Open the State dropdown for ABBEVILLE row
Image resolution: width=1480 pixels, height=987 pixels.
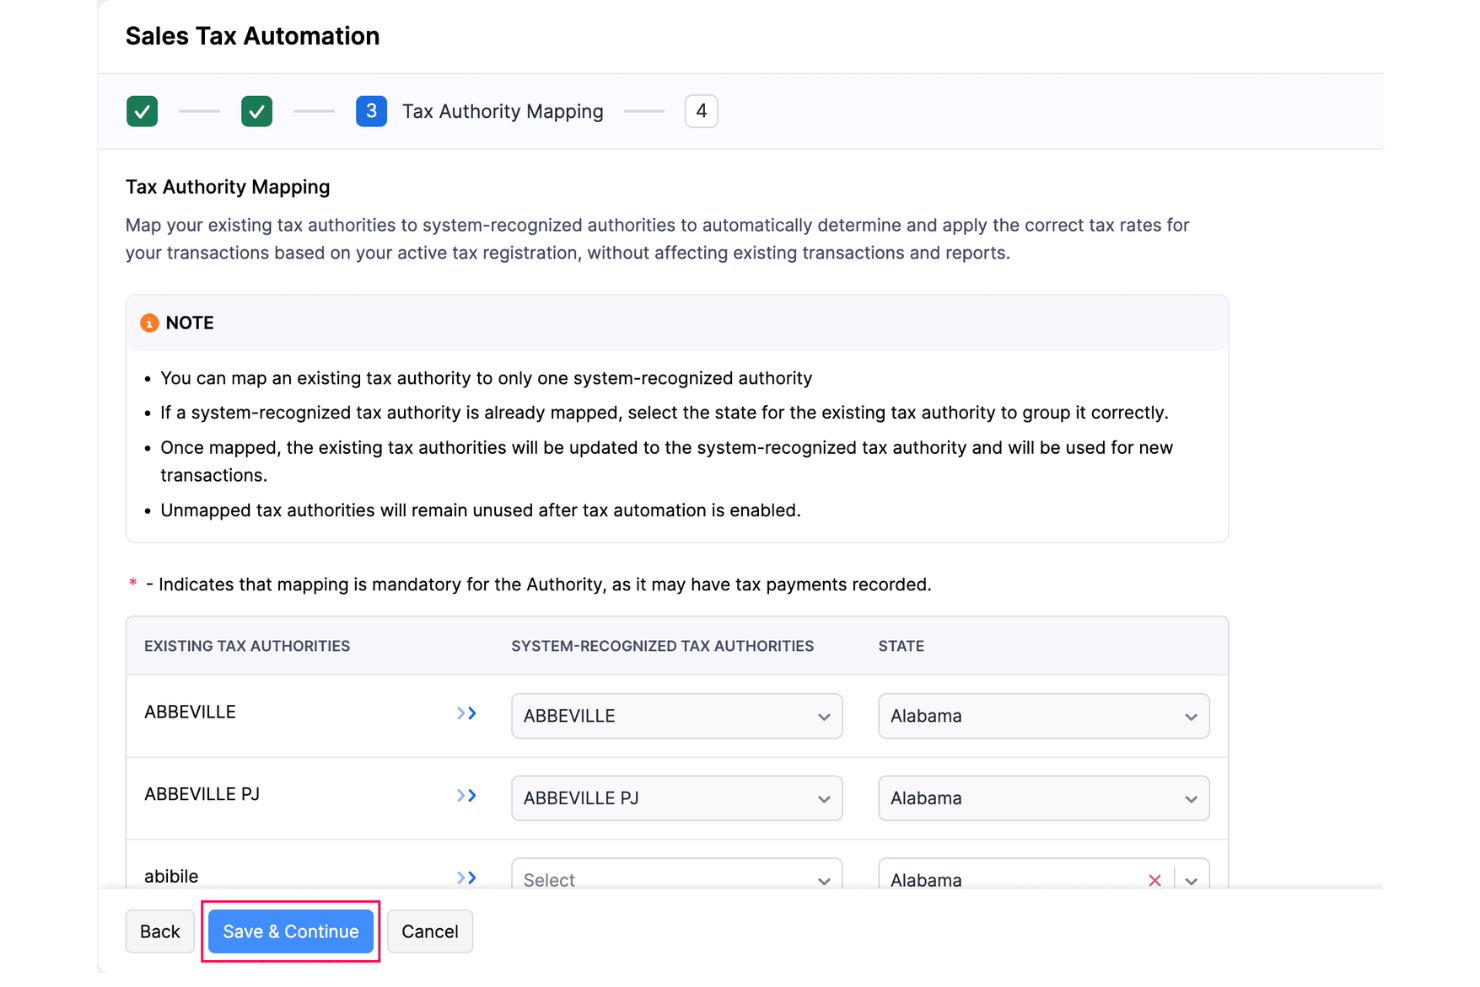tap(1044, 716)
